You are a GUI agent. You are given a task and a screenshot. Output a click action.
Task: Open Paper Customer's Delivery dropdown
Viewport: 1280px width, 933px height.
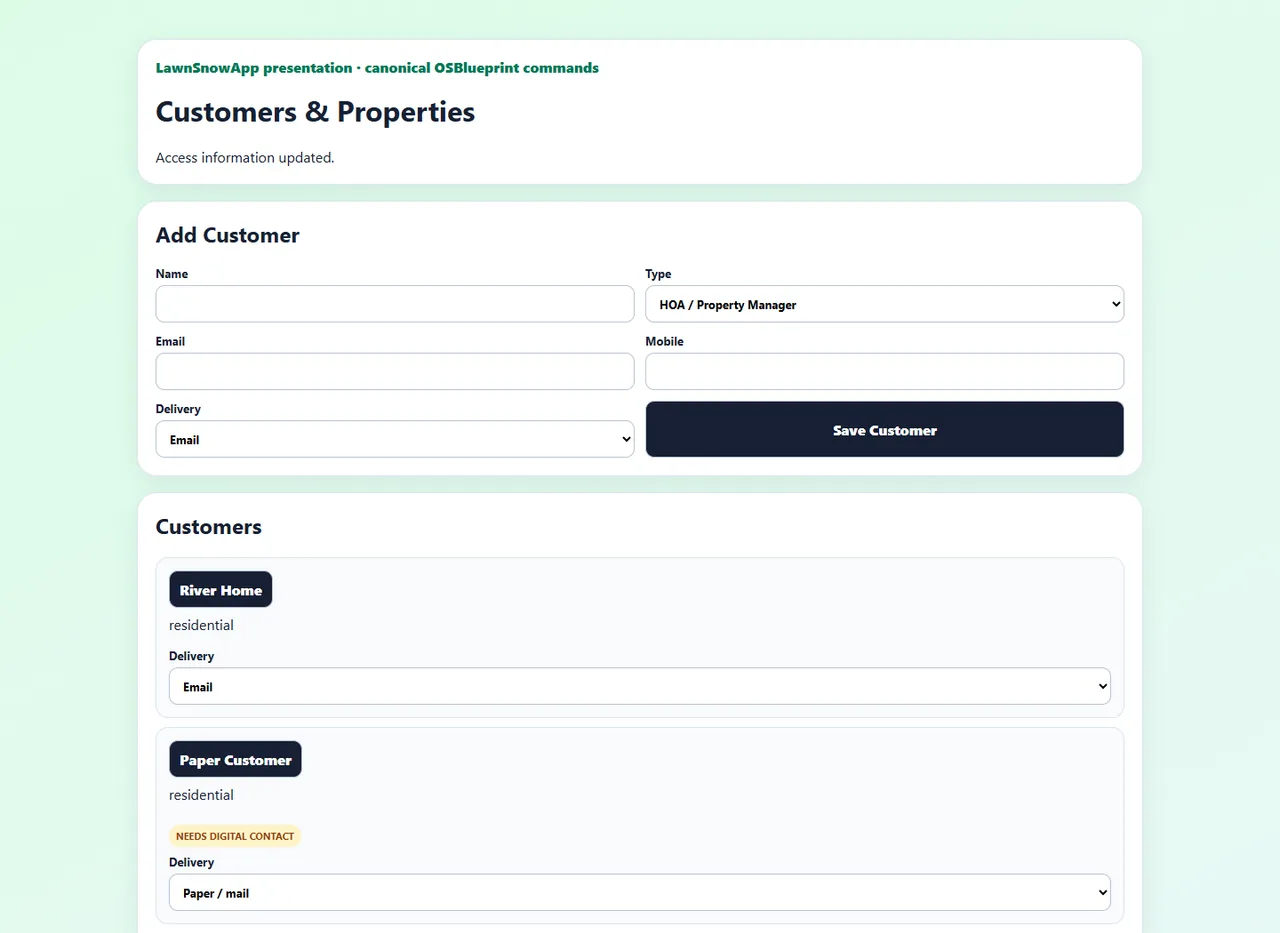(640, 892)
